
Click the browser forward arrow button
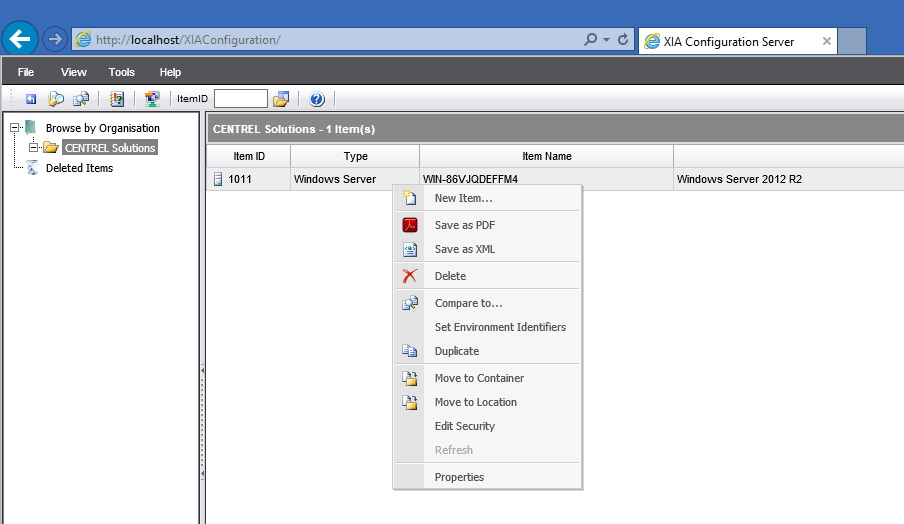point(55,39)
